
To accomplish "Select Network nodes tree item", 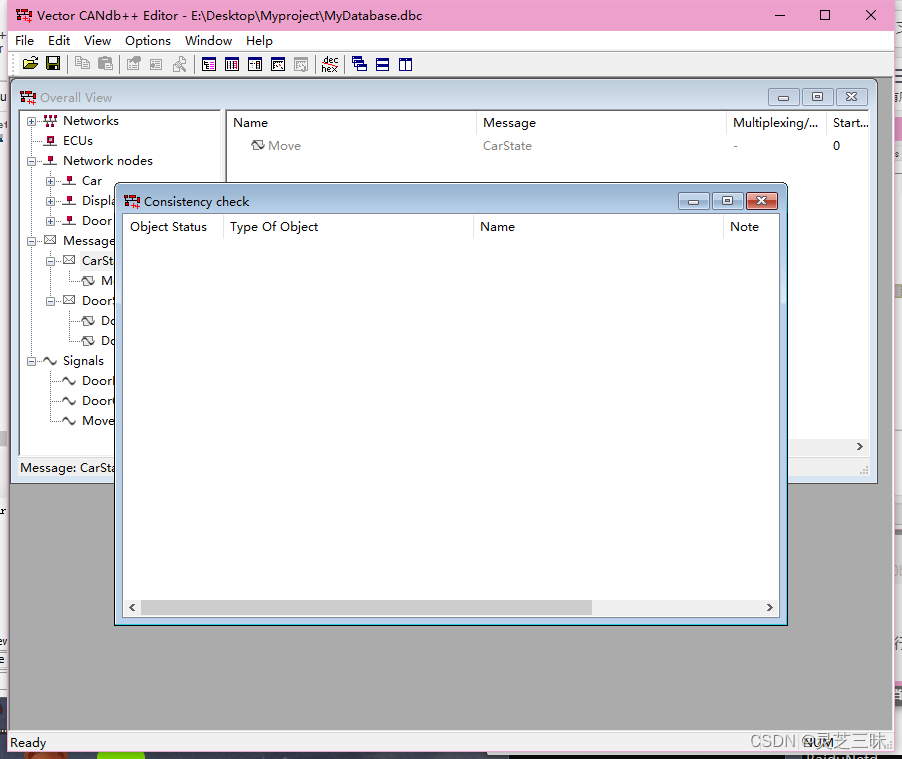I will 108,161.
